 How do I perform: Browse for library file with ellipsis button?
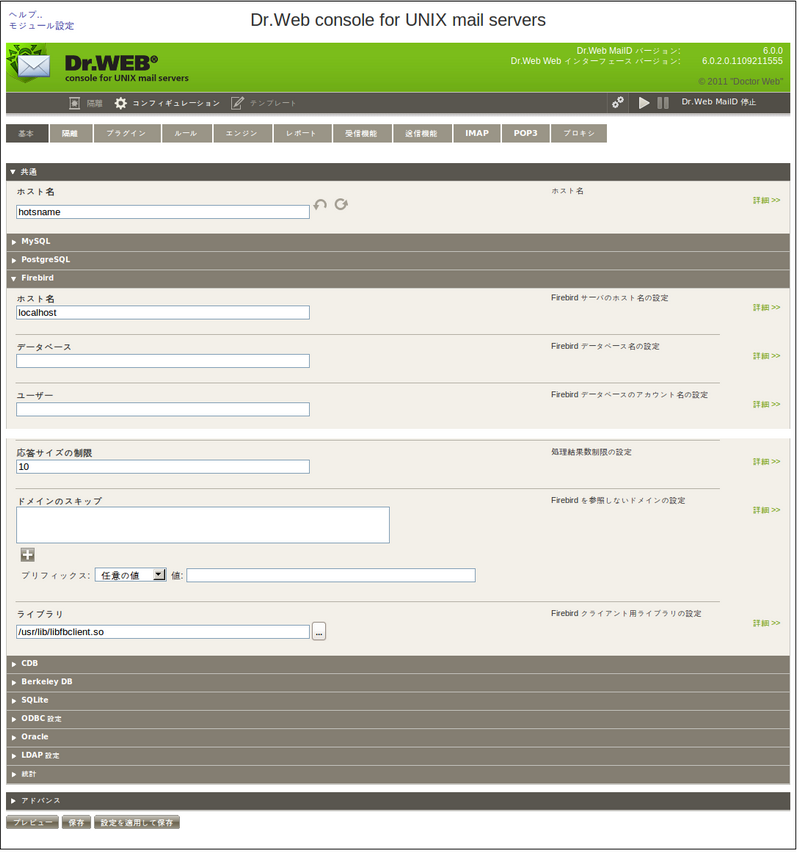click(x=320, y=634)
